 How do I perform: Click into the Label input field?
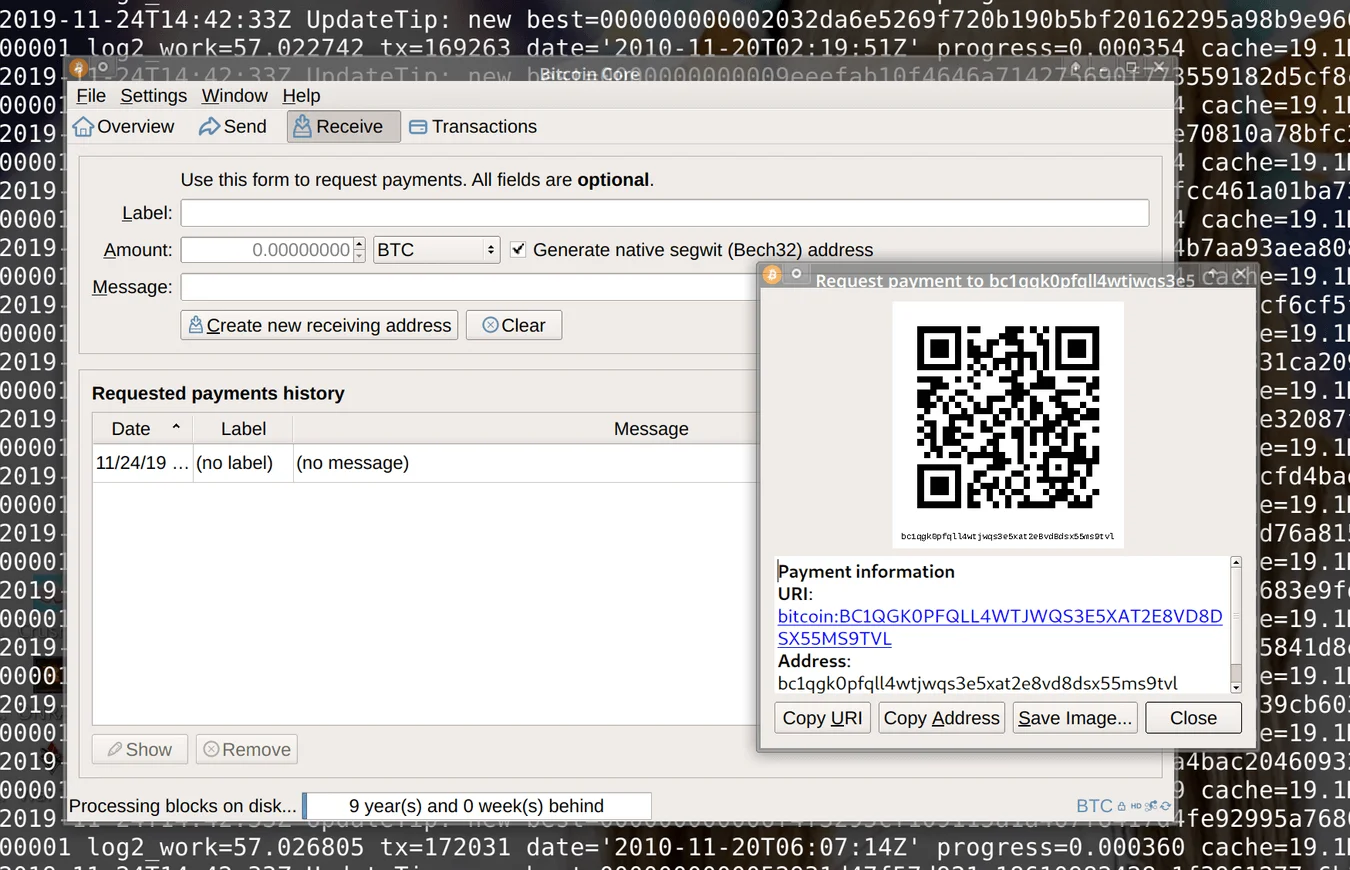coord(664,213)
